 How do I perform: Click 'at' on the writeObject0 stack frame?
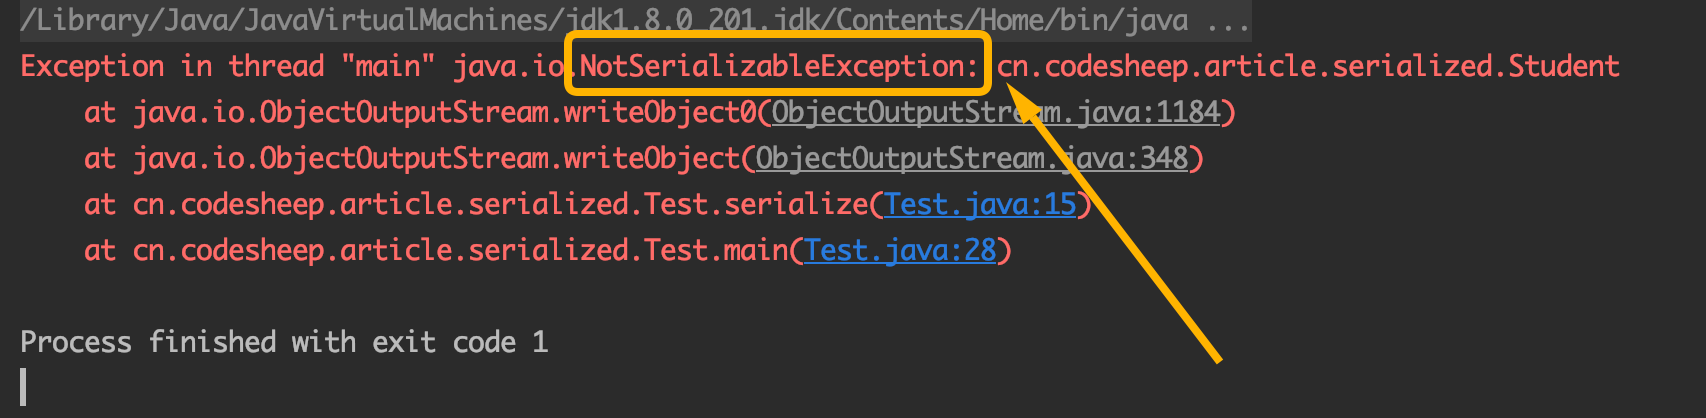point(100,112)
